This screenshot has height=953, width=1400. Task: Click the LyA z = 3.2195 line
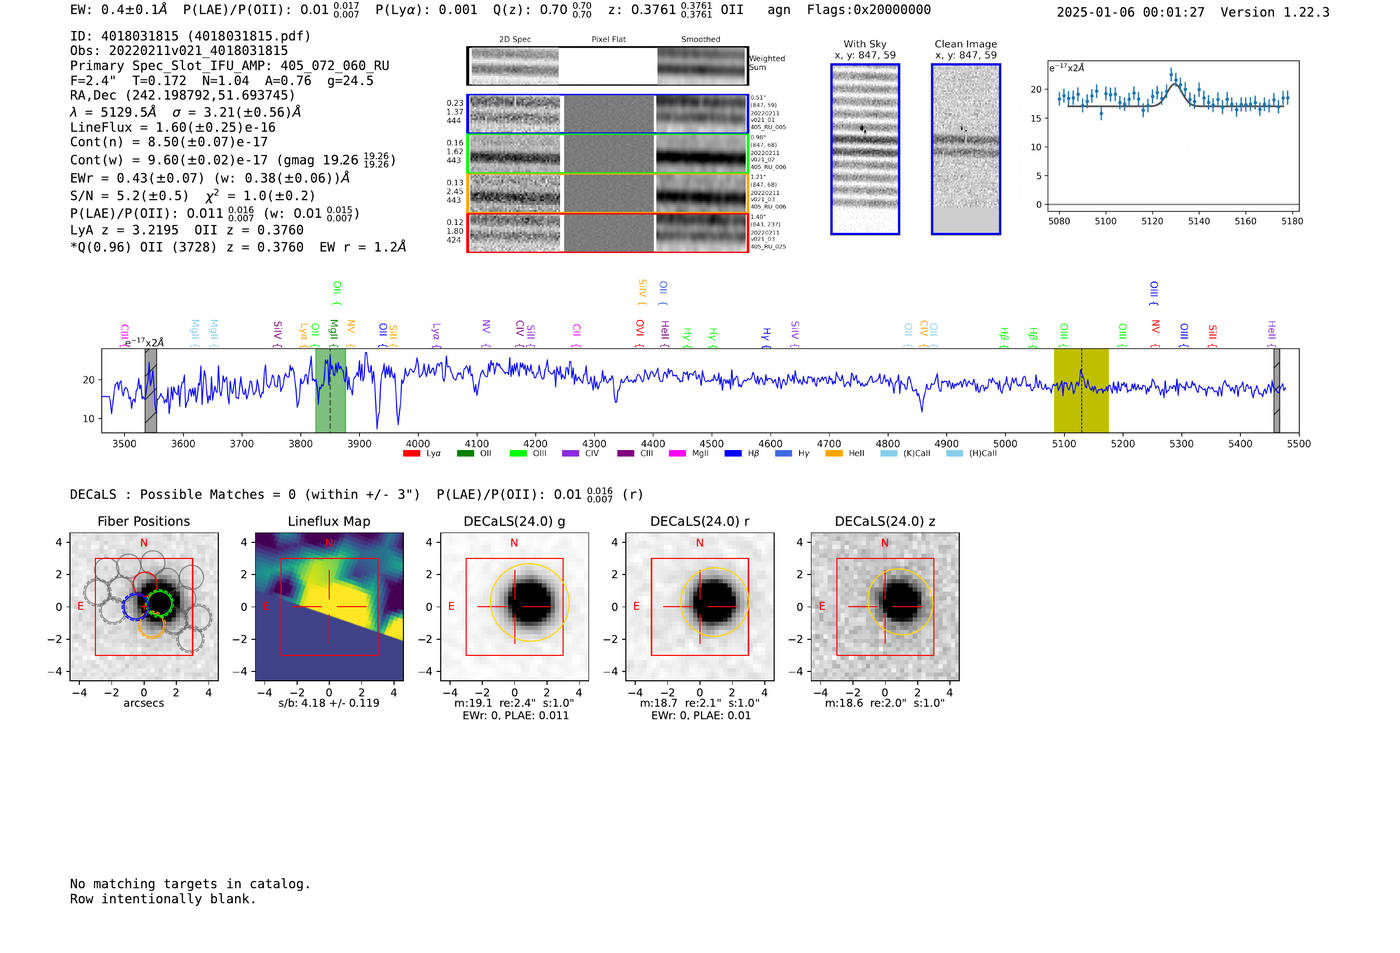tap(187, 230)
